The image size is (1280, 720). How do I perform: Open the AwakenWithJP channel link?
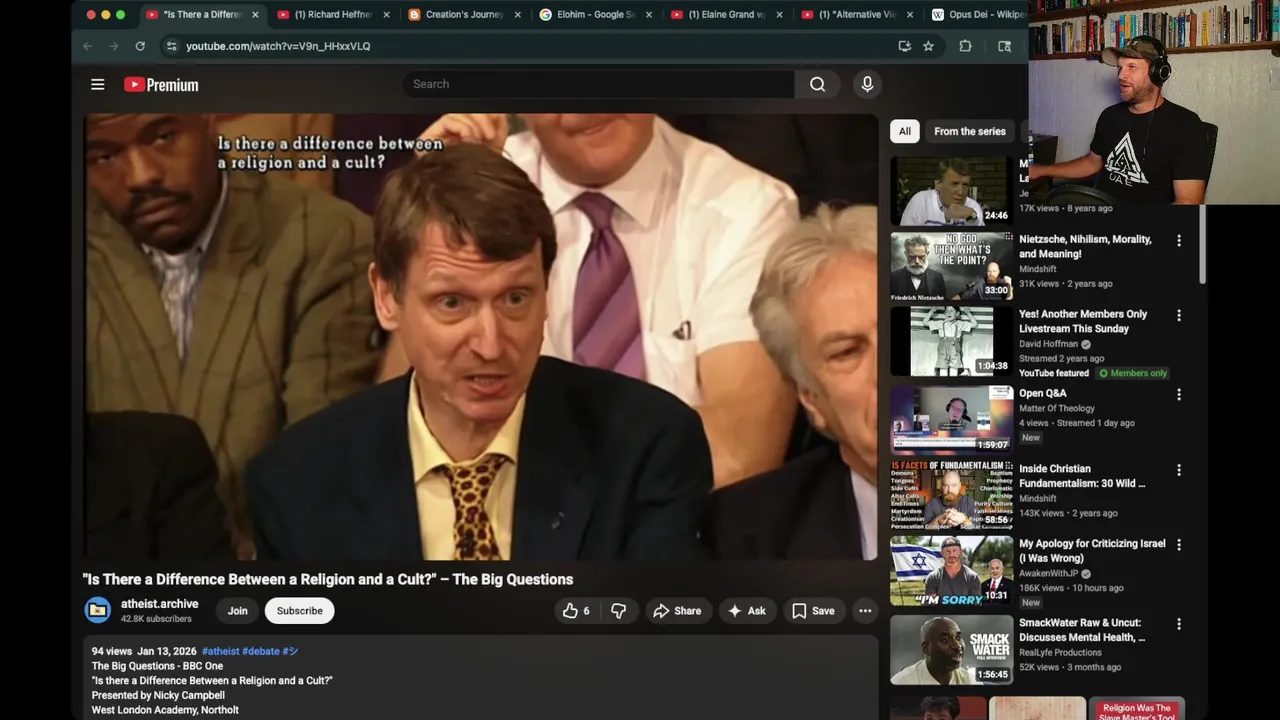1049,574
